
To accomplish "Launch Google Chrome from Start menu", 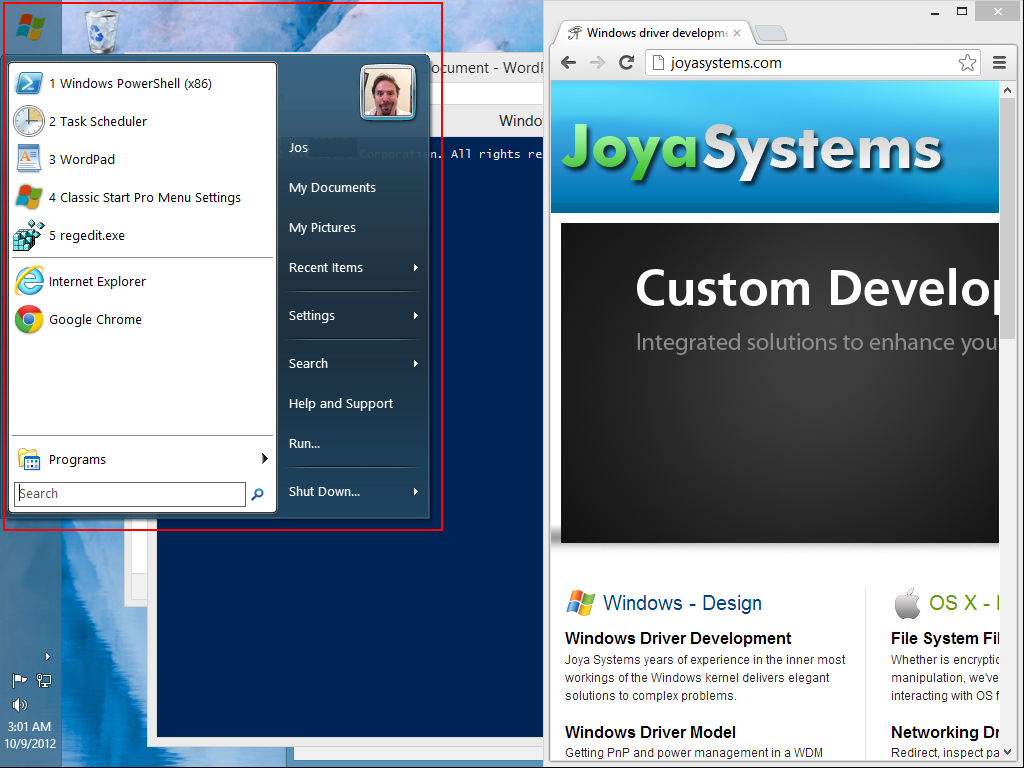I will point(95,320).
